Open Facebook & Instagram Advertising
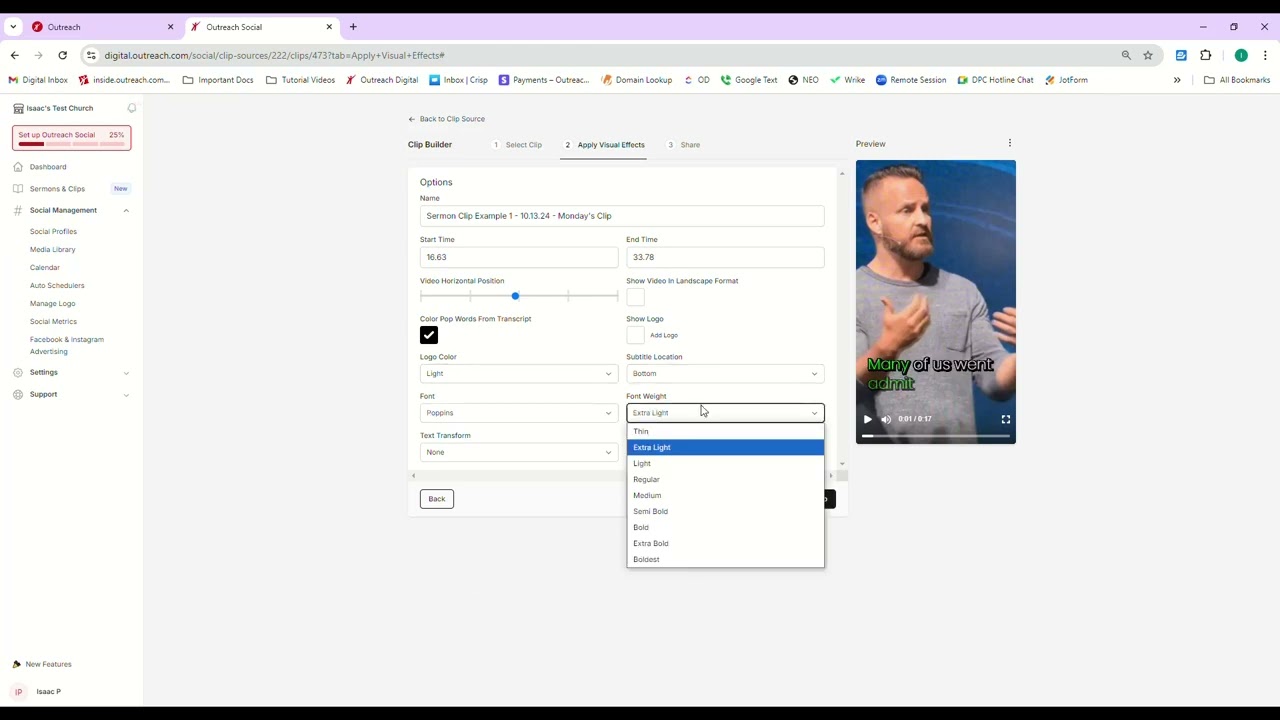The image size is (1280, 720). click(x=67, y=345)
